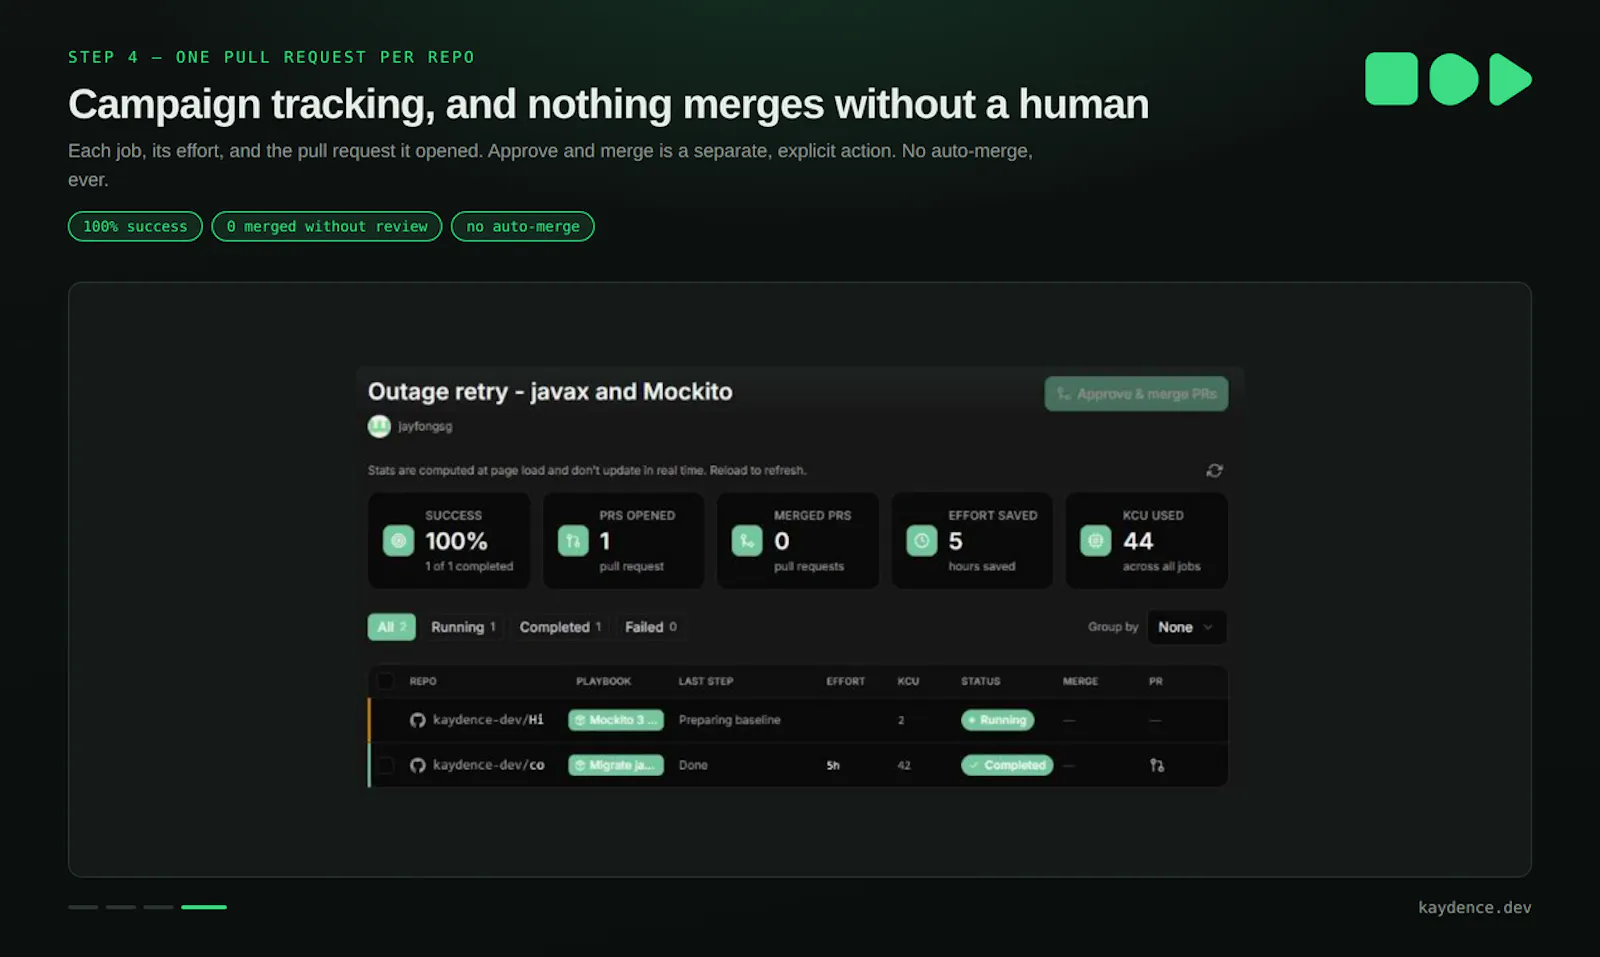Click the Approve & merge PRs button
Viewport: 1600px width, 957px height.
pos(1136,394)
